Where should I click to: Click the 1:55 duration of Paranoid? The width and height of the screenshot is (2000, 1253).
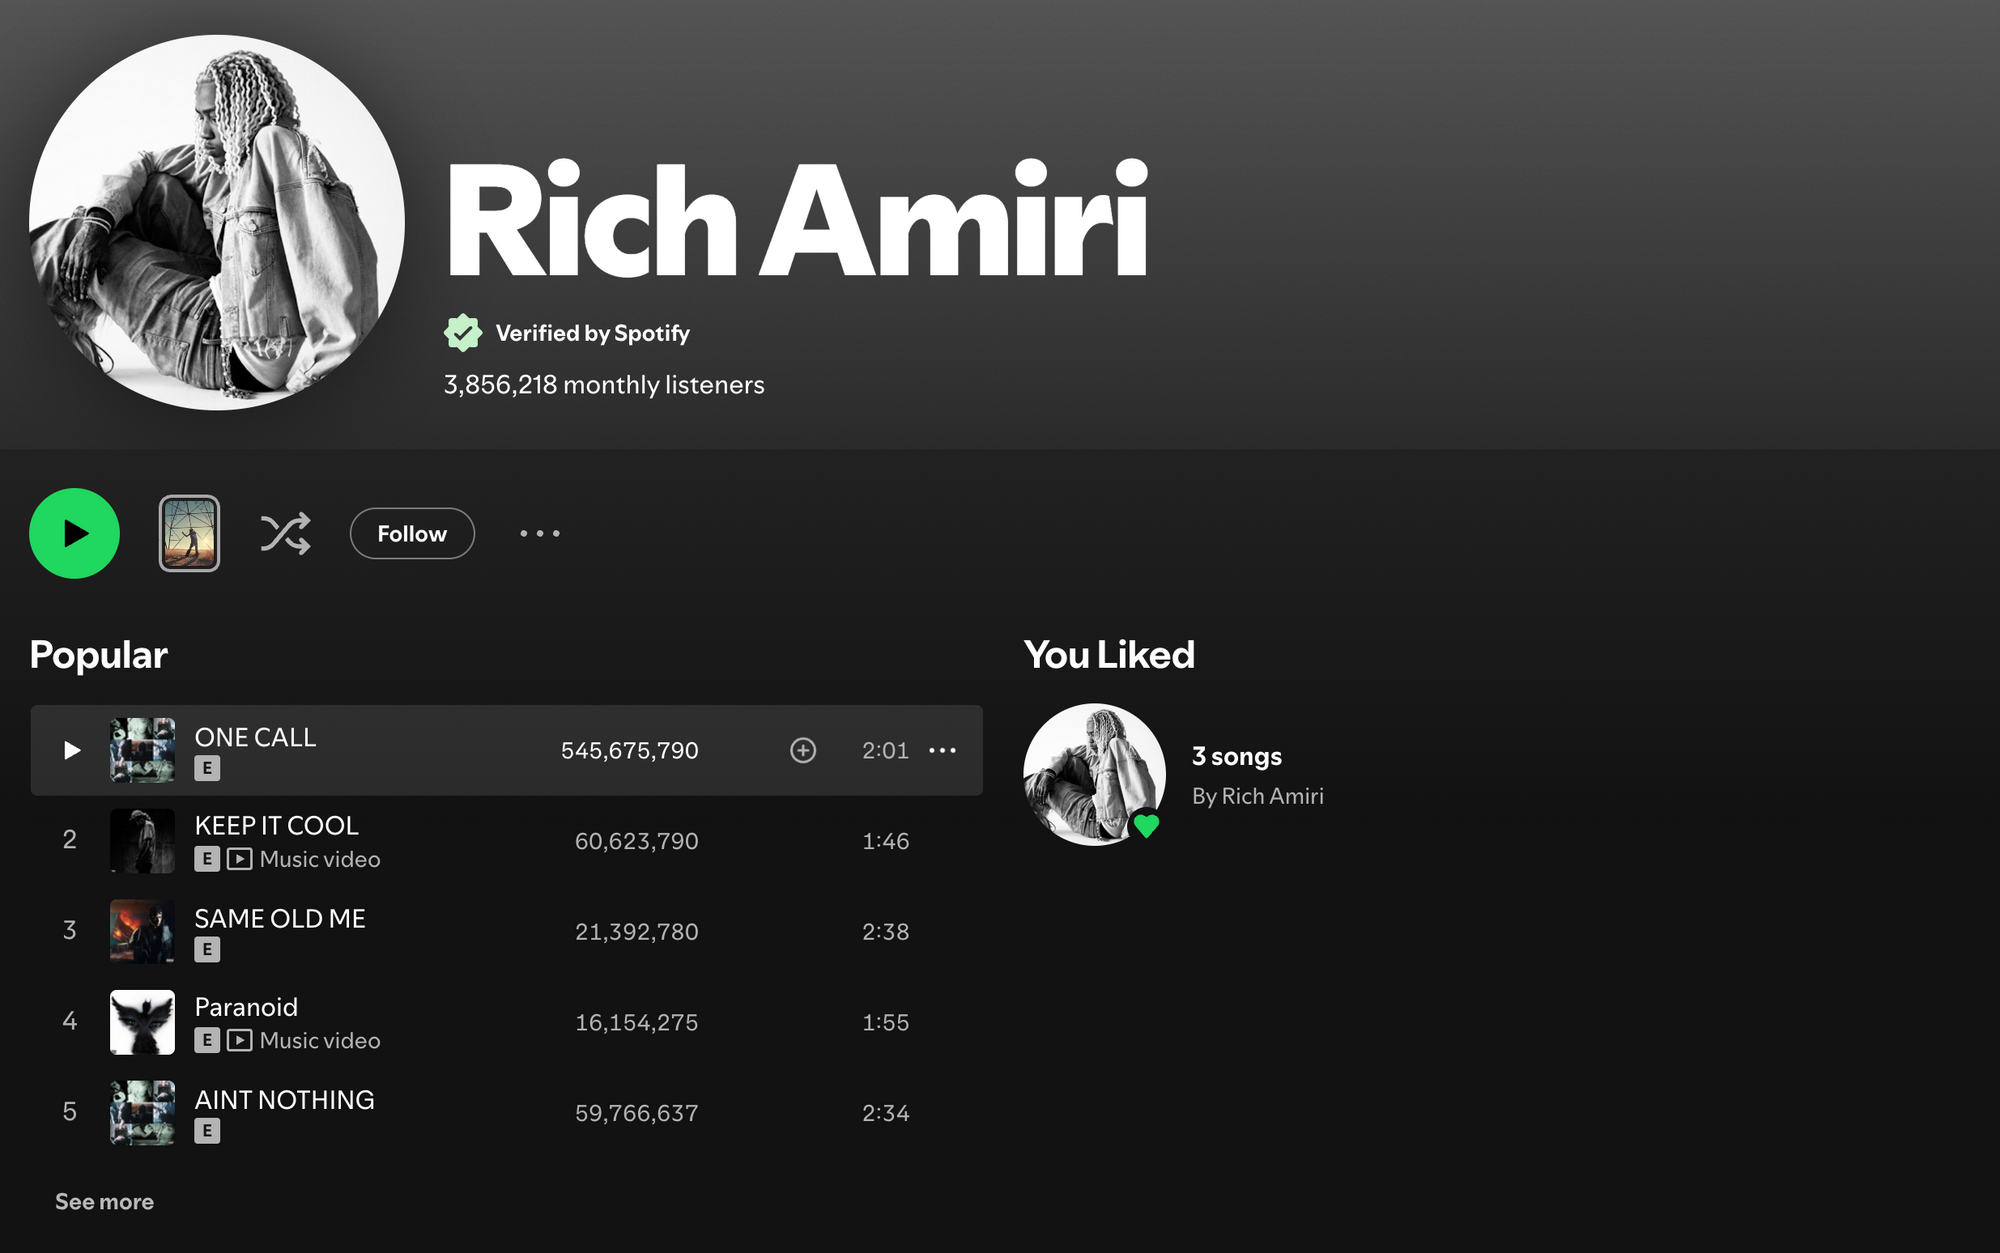[x=886, y=1022]
